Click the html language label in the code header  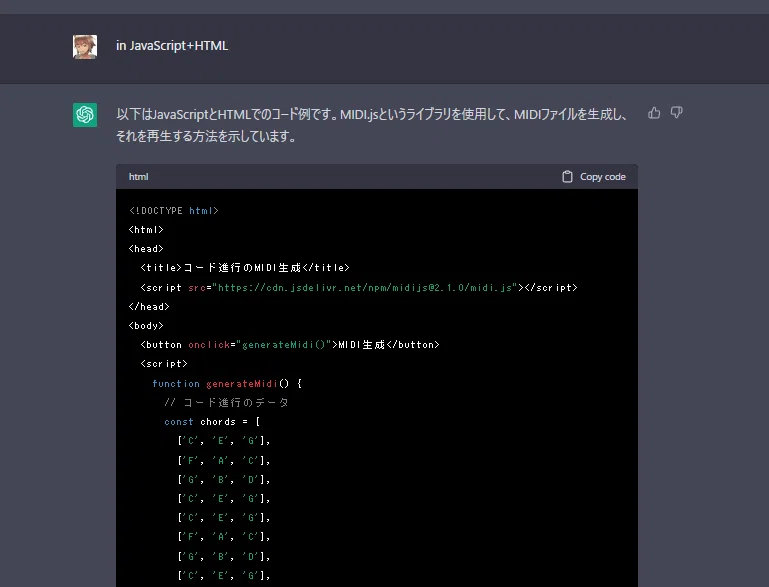pos(138,177)
